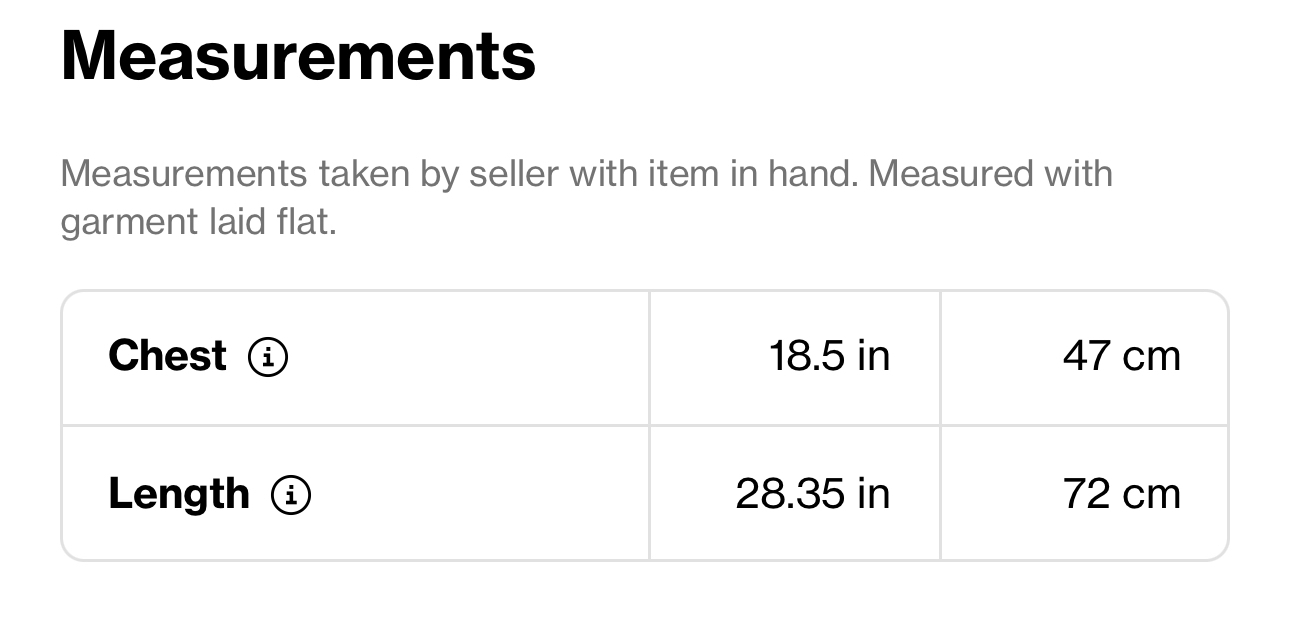Select the 28.35 in length value
Image resolution: width=1290 pixels, height=625 pixels.
point(813,494)
